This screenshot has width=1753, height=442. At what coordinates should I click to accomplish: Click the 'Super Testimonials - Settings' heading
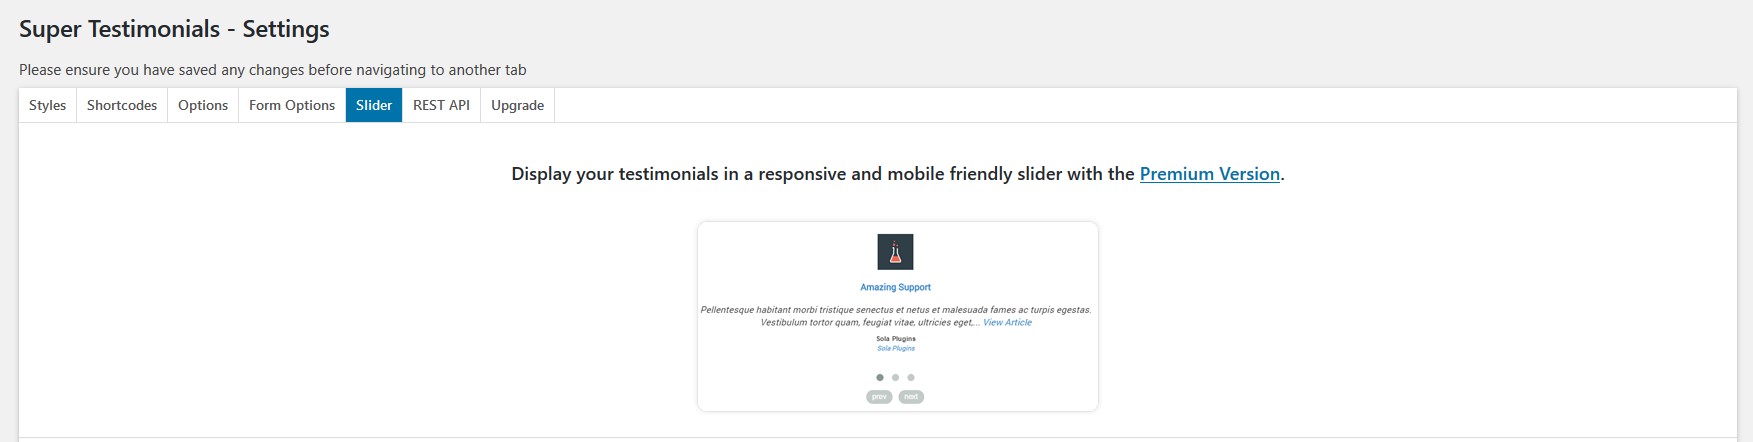pos(174,29)
